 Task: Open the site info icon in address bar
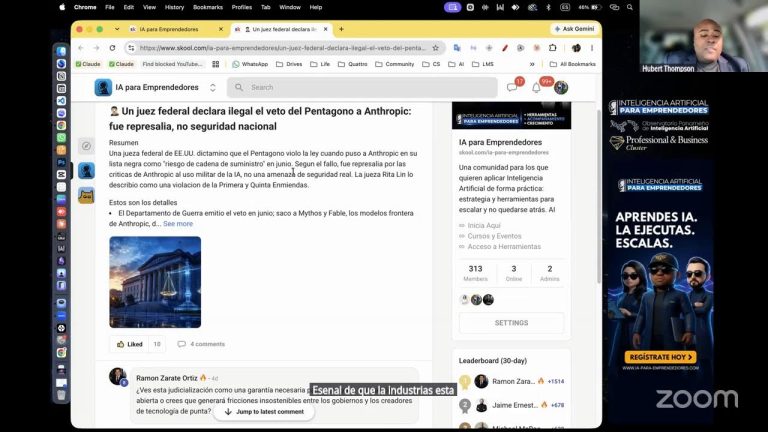[x=131, y=48]
